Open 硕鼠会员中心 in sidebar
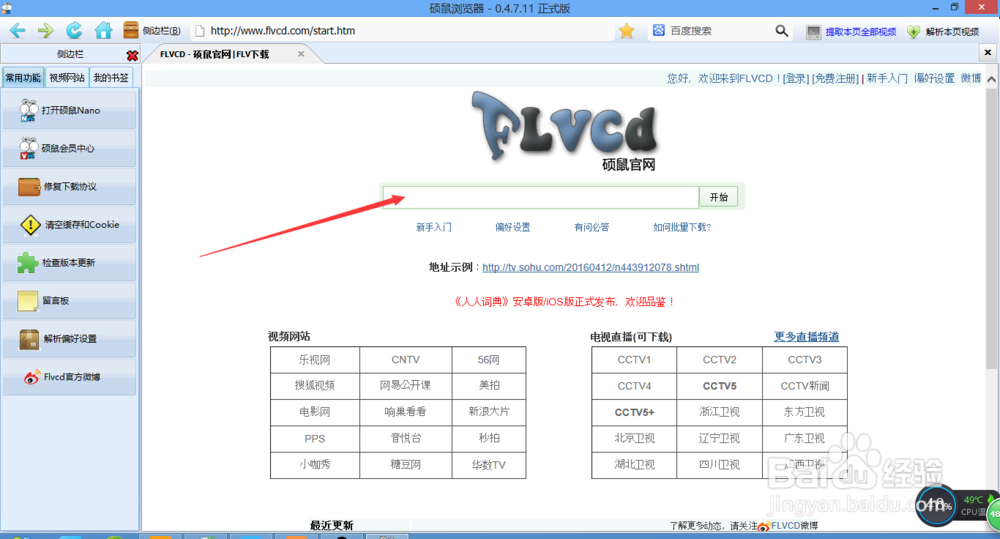 pyautogui.click(x=70, y=149)
